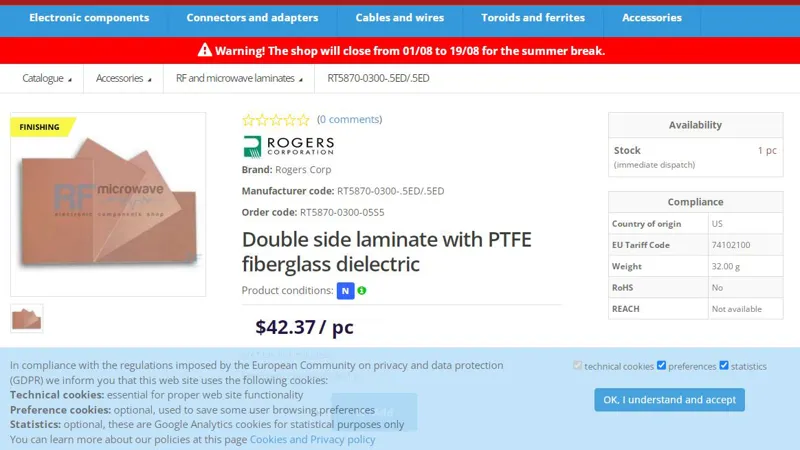This screenshot has height=450, width=800.
Task: Open the Toroids and ferrites menu
Action: tap(533, 18)
